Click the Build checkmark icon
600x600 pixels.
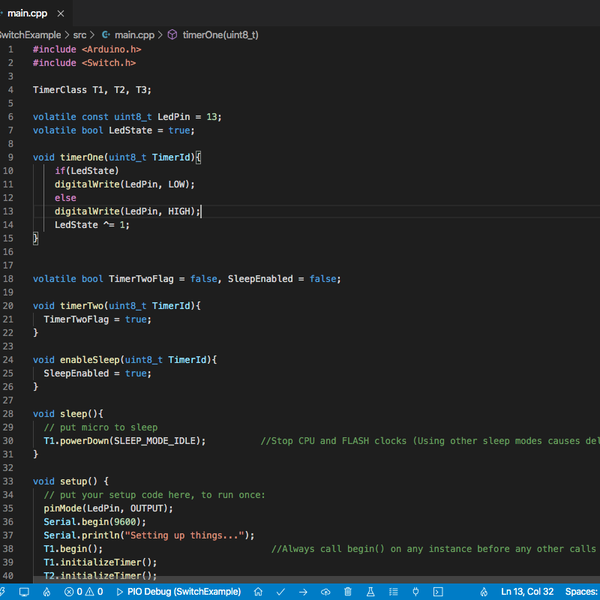[x=280, y=592]
